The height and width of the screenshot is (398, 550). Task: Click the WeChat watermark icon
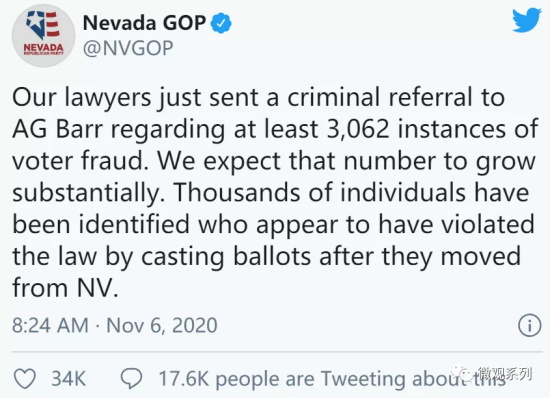(463, 374)
